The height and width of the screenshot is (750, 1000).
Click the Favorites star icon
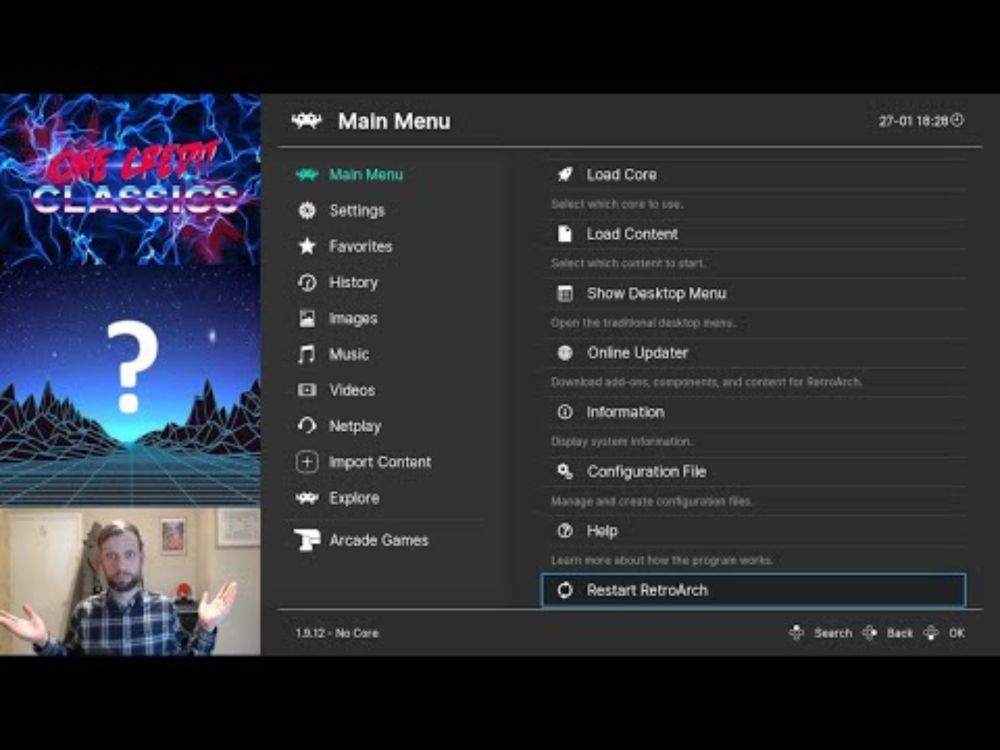point(307,246)
